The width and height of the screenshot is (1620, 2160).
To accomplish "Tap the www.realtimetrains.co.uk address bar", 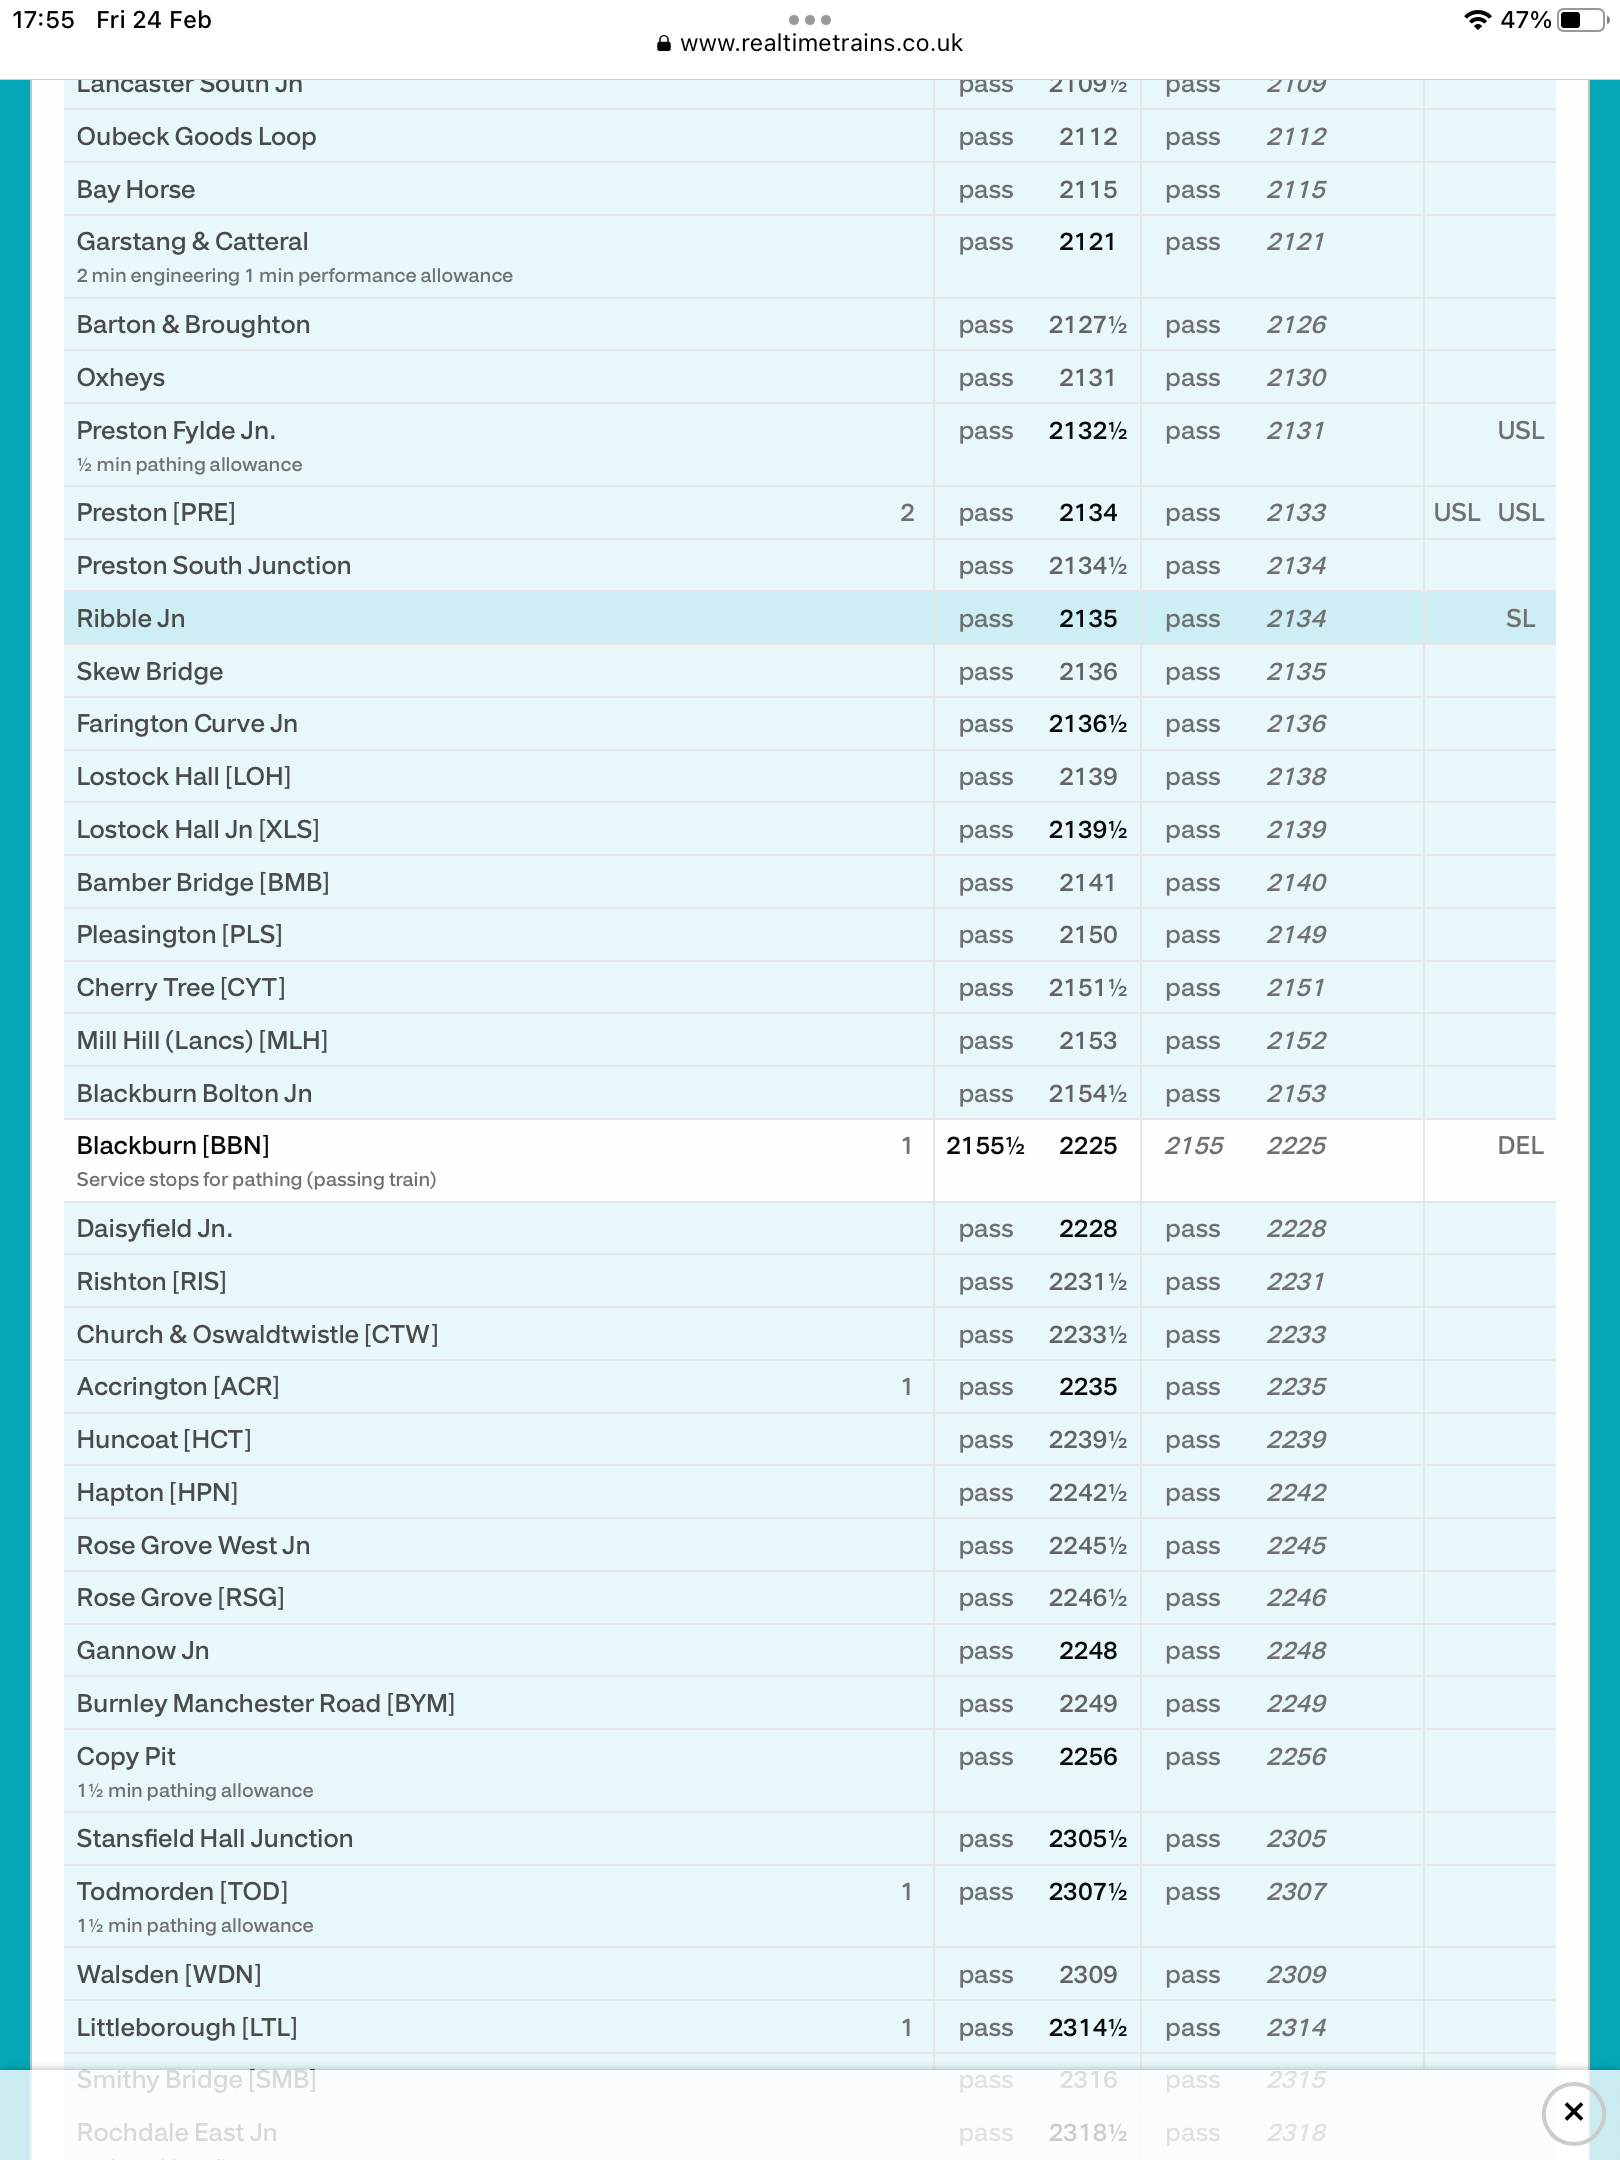I will (x=820, y=44).
